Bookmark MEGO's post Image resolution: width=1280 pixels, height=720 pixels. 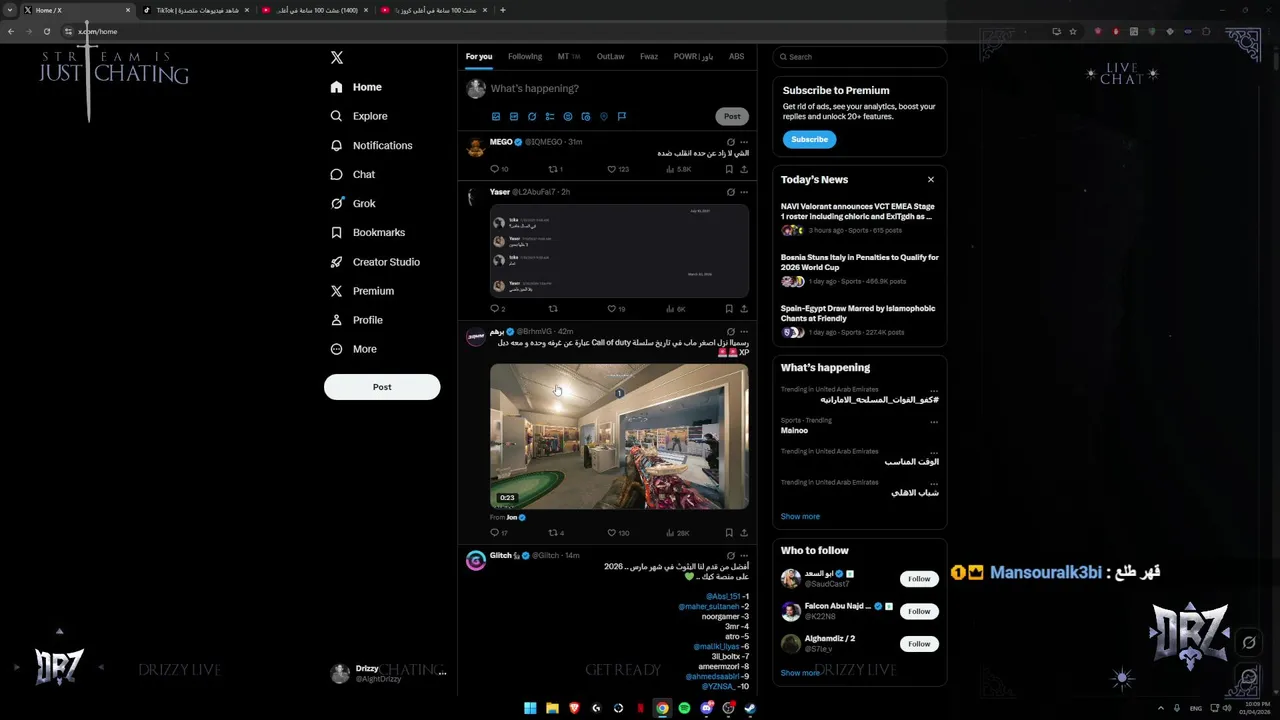pyautogui.click(x=729, y=169)
